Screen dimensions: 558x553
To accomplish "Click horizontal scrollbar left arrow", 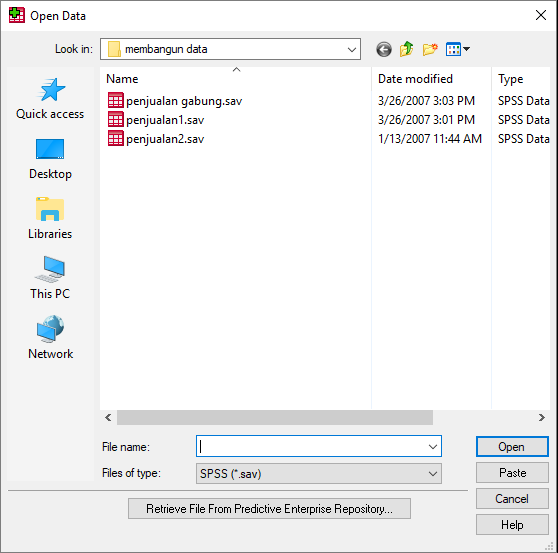I will 108,417.
